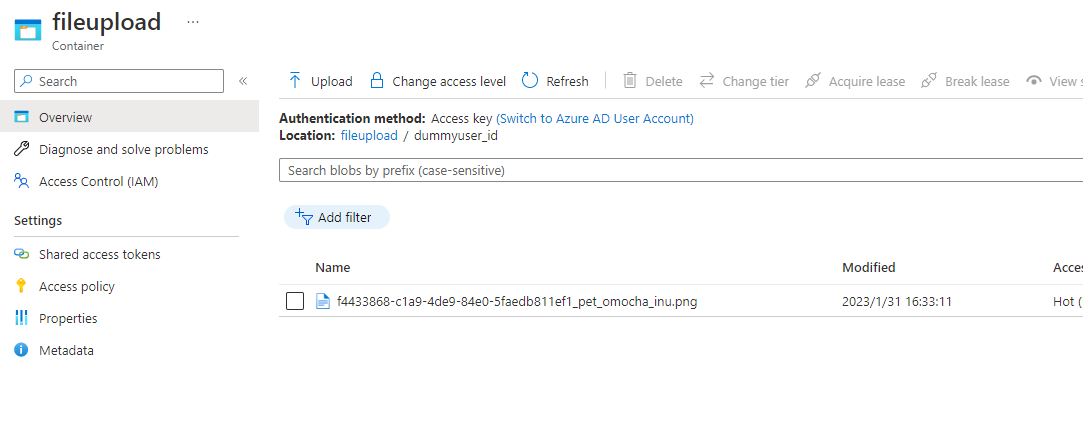Image resolution: width=1083 pixels, height=433 pixels.
Task: Click the Add filter label text
Action: click(x=345, y=218)
